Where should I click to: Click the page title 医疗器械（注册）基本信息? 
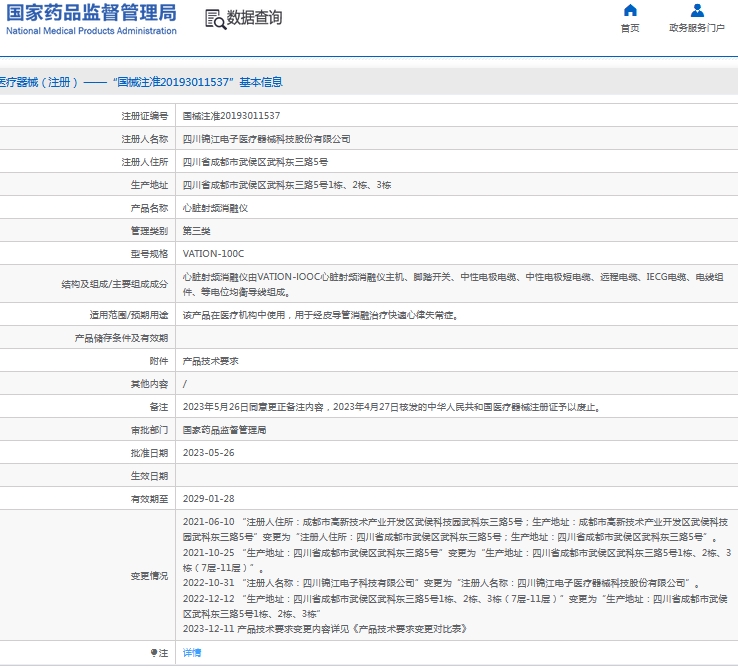point(141,82)
